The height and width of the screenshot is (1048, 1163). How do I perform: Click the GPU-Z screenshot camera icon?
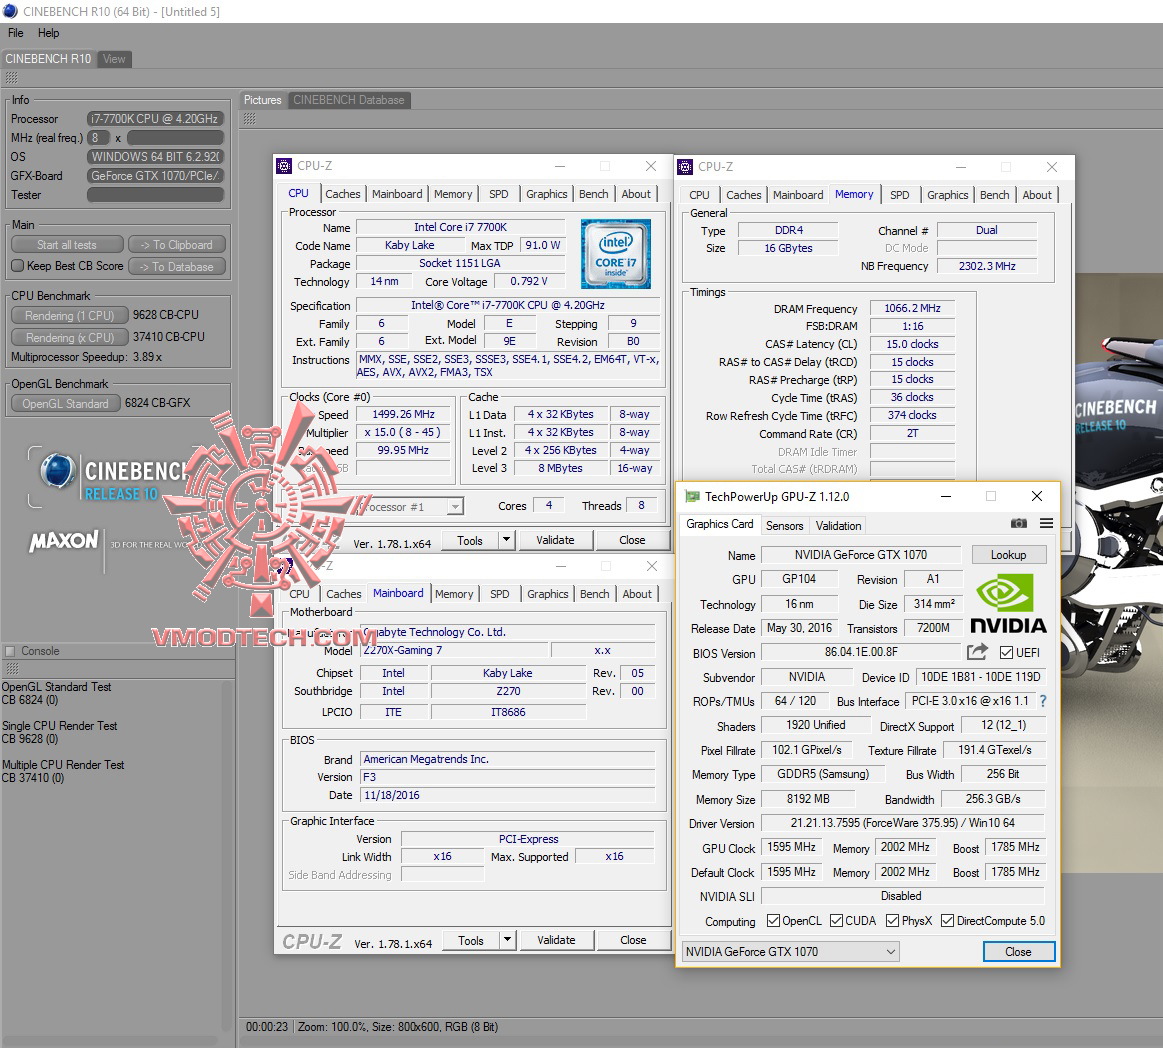point(1019,523)
